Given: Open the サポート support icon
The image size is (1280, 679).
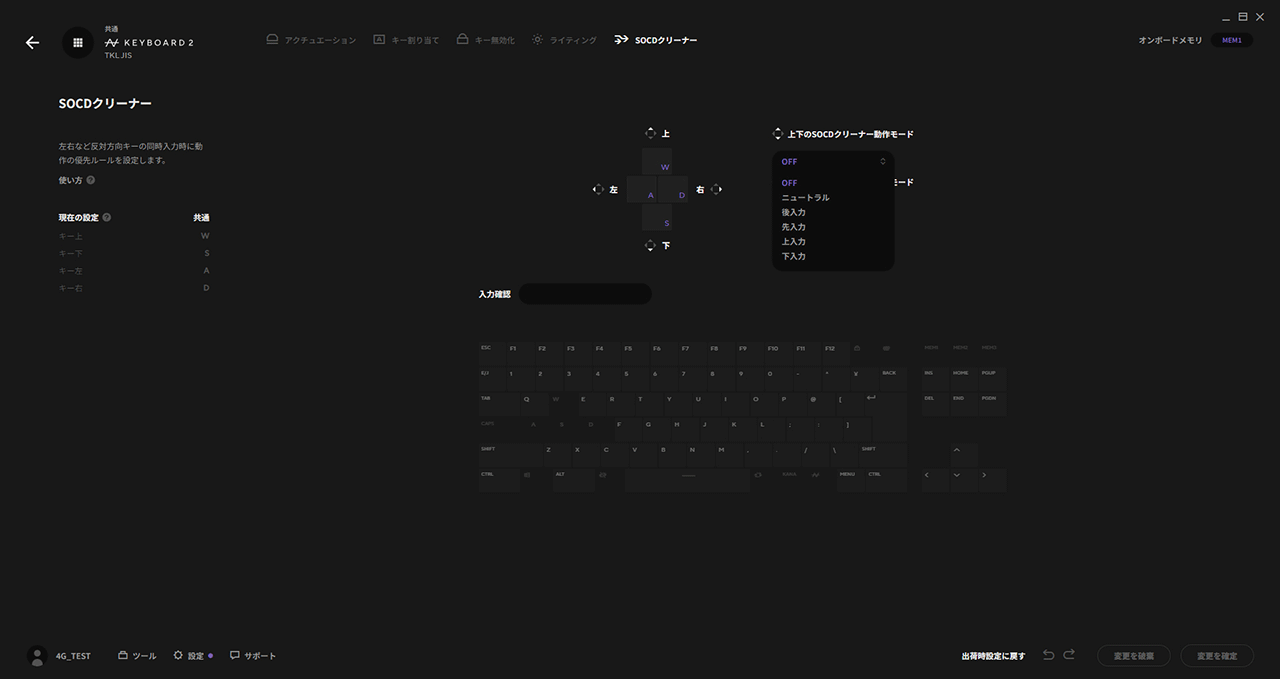Looking at the screenshot, I should click(234, 655).
